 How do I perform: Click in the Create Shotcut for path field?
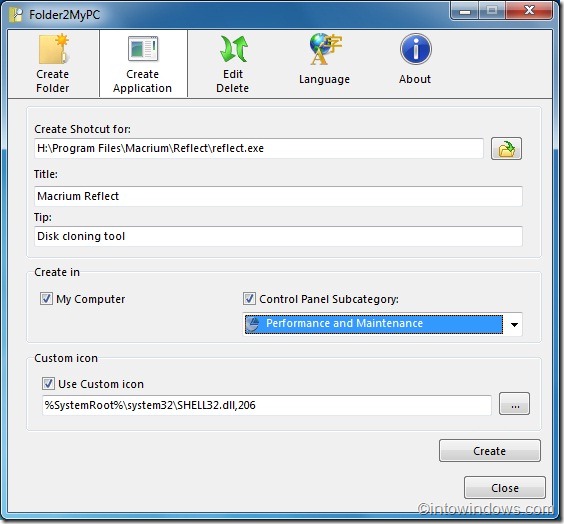click(259, 148)
